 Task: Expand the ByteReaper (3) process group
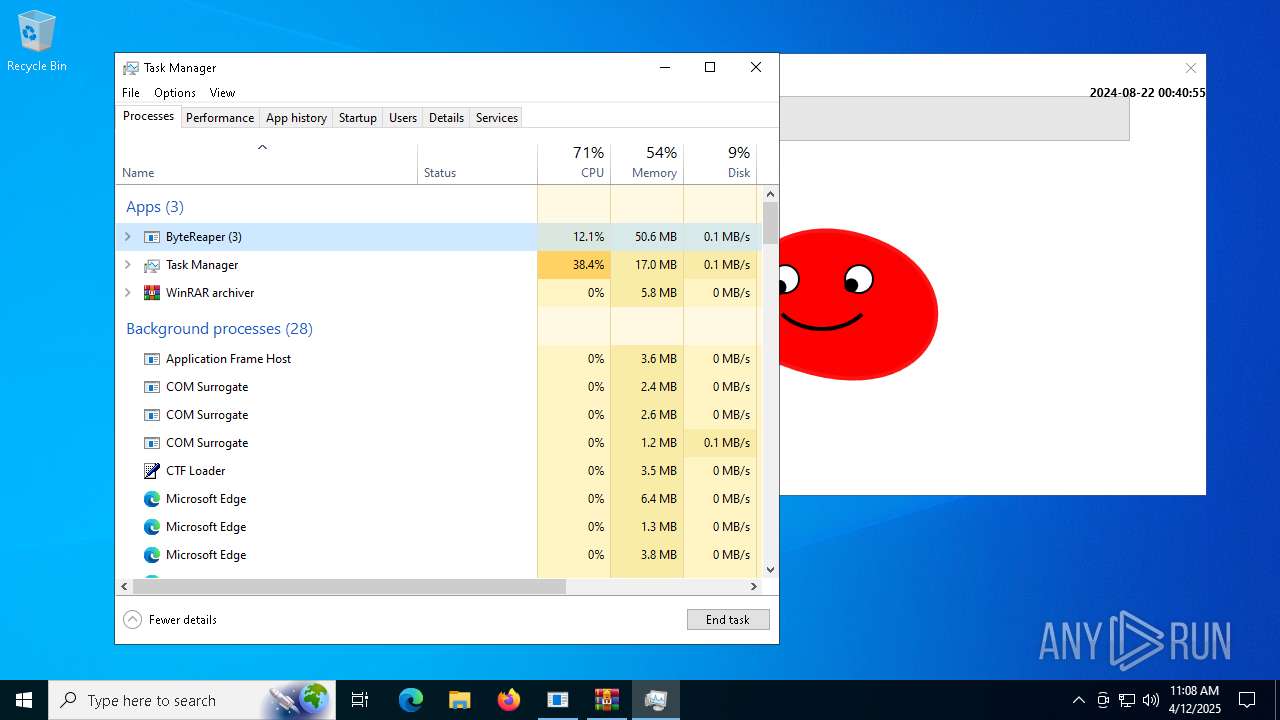pos(127,237)
